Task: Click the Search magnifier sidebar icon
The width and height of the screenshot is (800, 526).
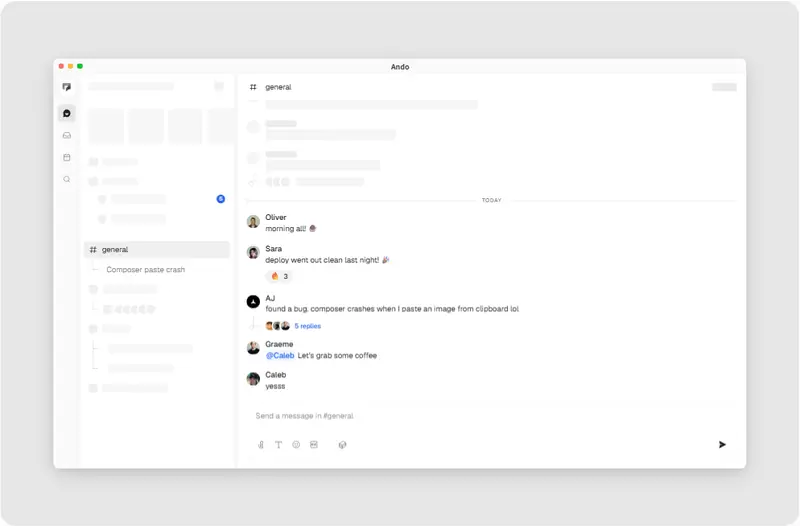Action: (x=67, y=180)
